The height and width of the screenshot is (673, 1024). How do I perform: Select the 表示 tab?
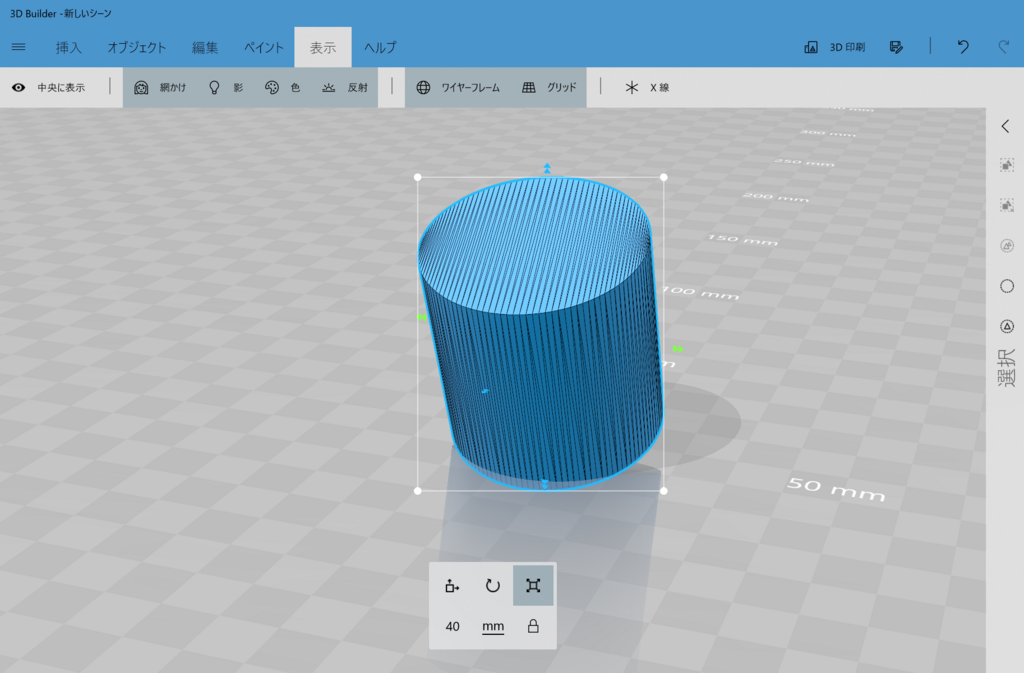pyautogui.click(x=323, y=48)
